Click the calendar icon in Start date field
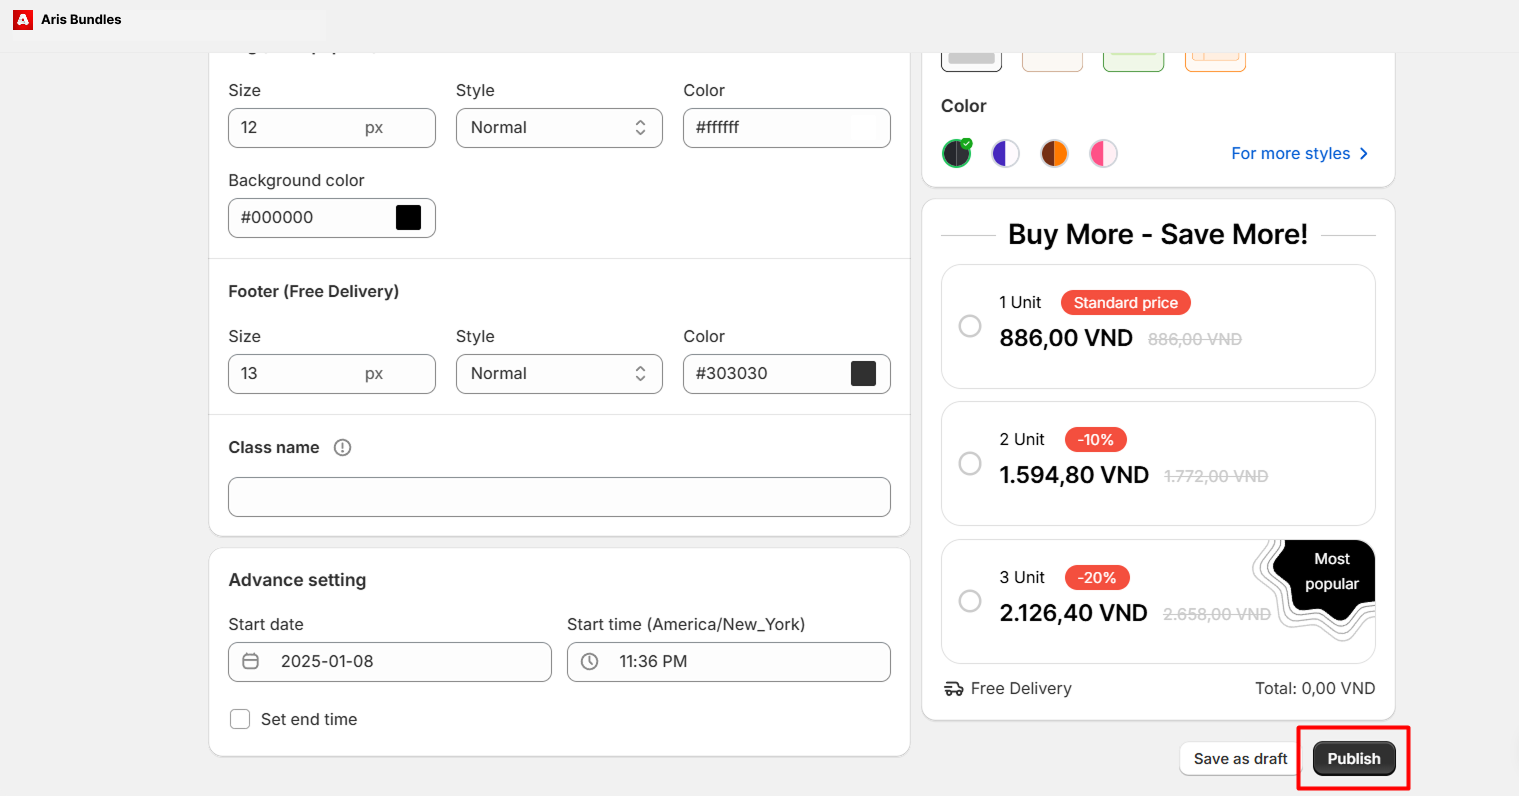The image size is (1519, 796). click(x=251, y=661)
